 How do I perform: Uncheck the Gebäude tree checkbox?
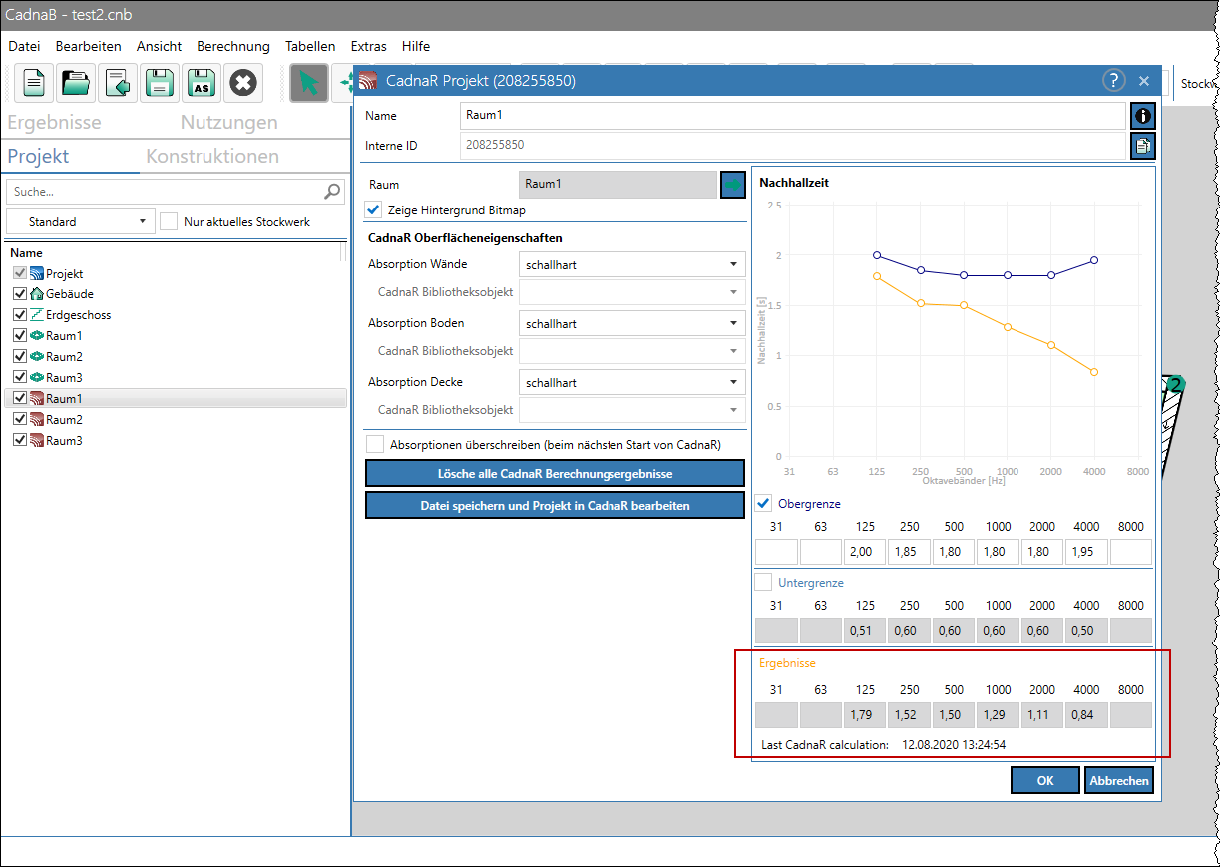coord(20,294)
